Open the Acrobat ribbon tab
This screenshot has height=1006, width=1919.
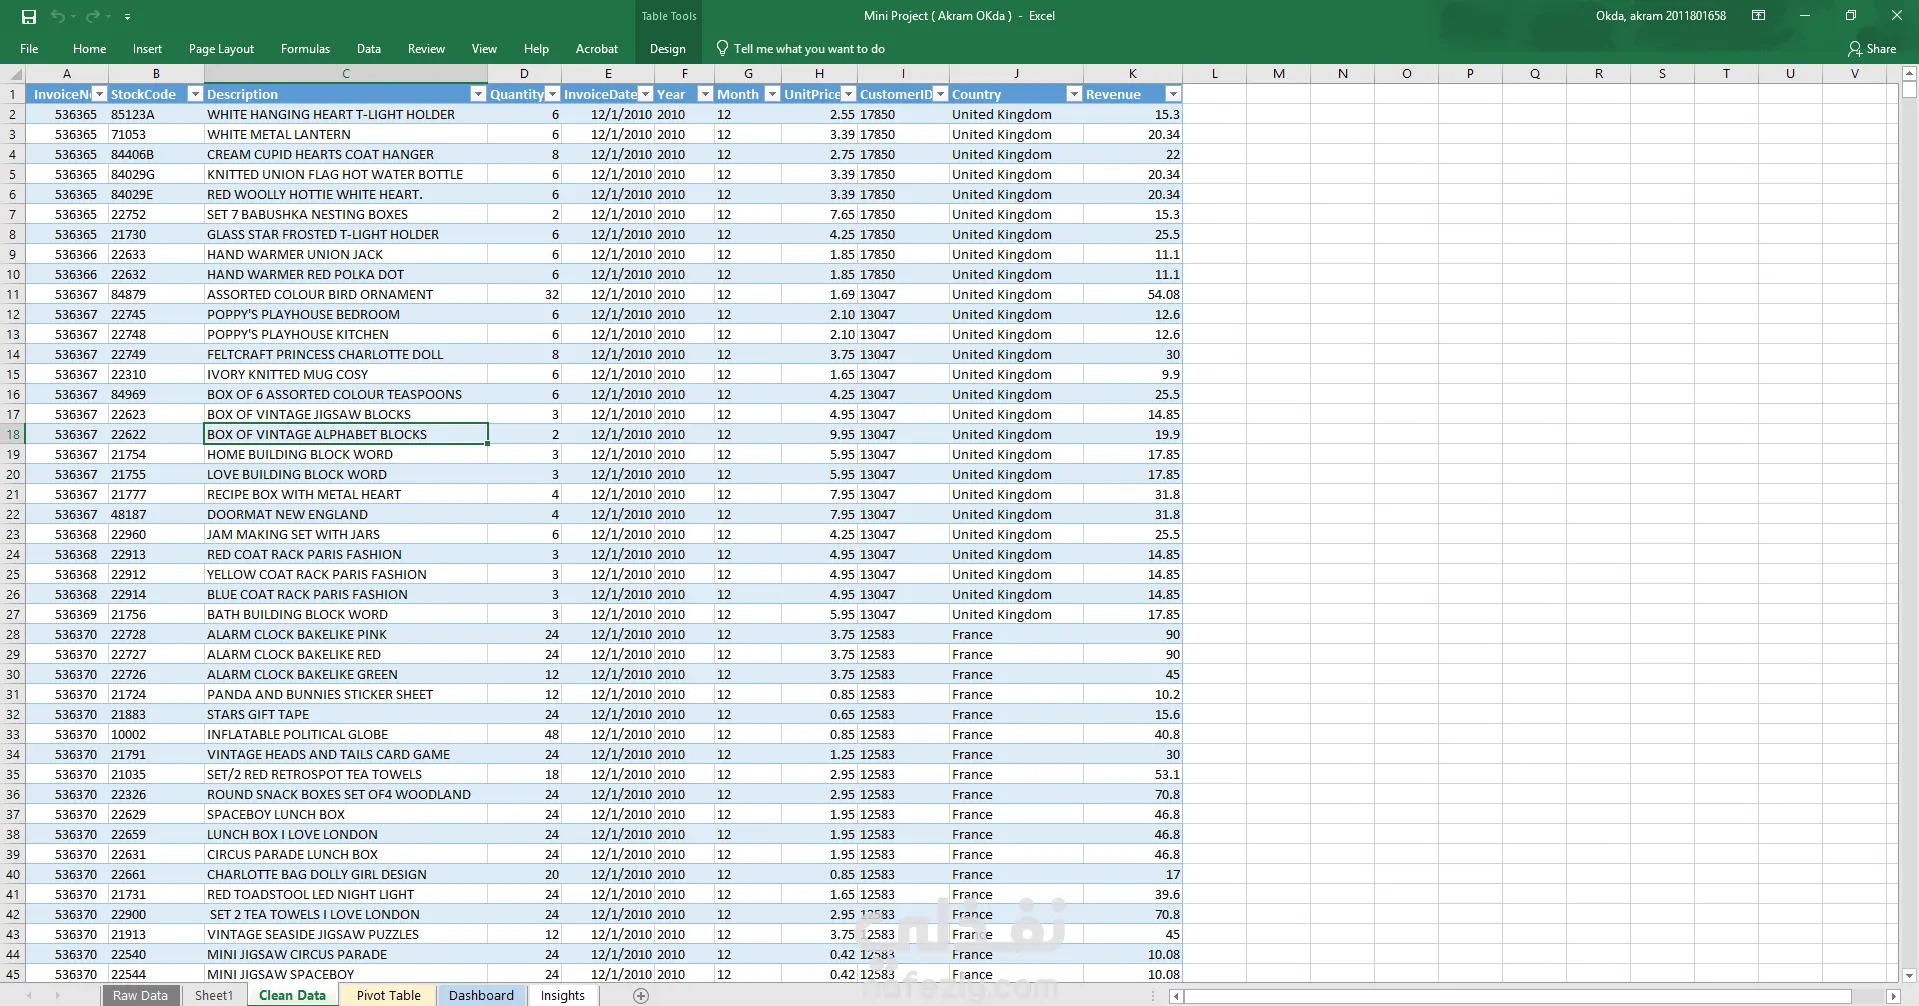point(597,49)
